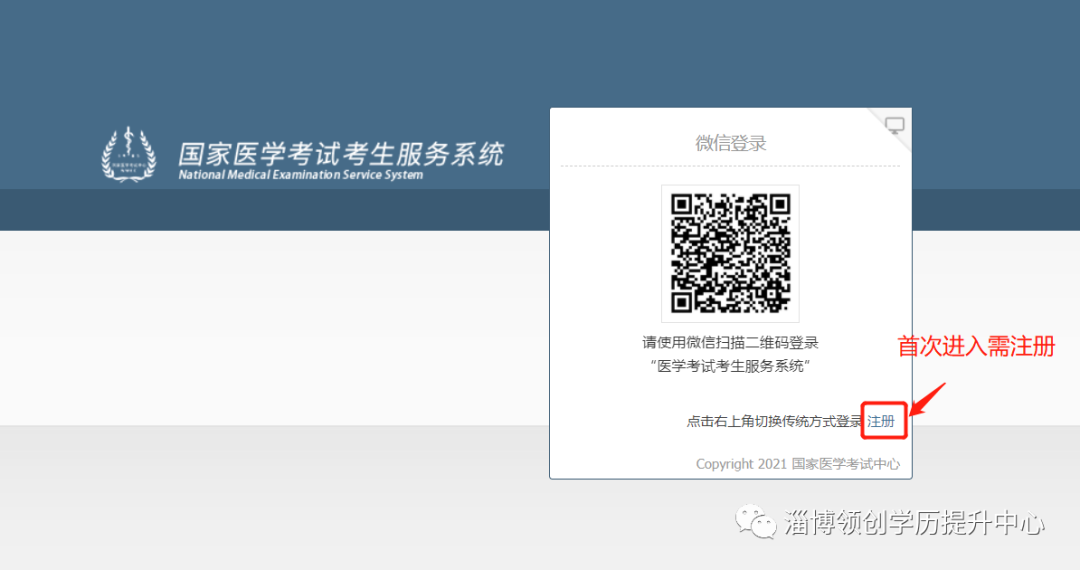Click the 注册 register link

coord(881,421)
